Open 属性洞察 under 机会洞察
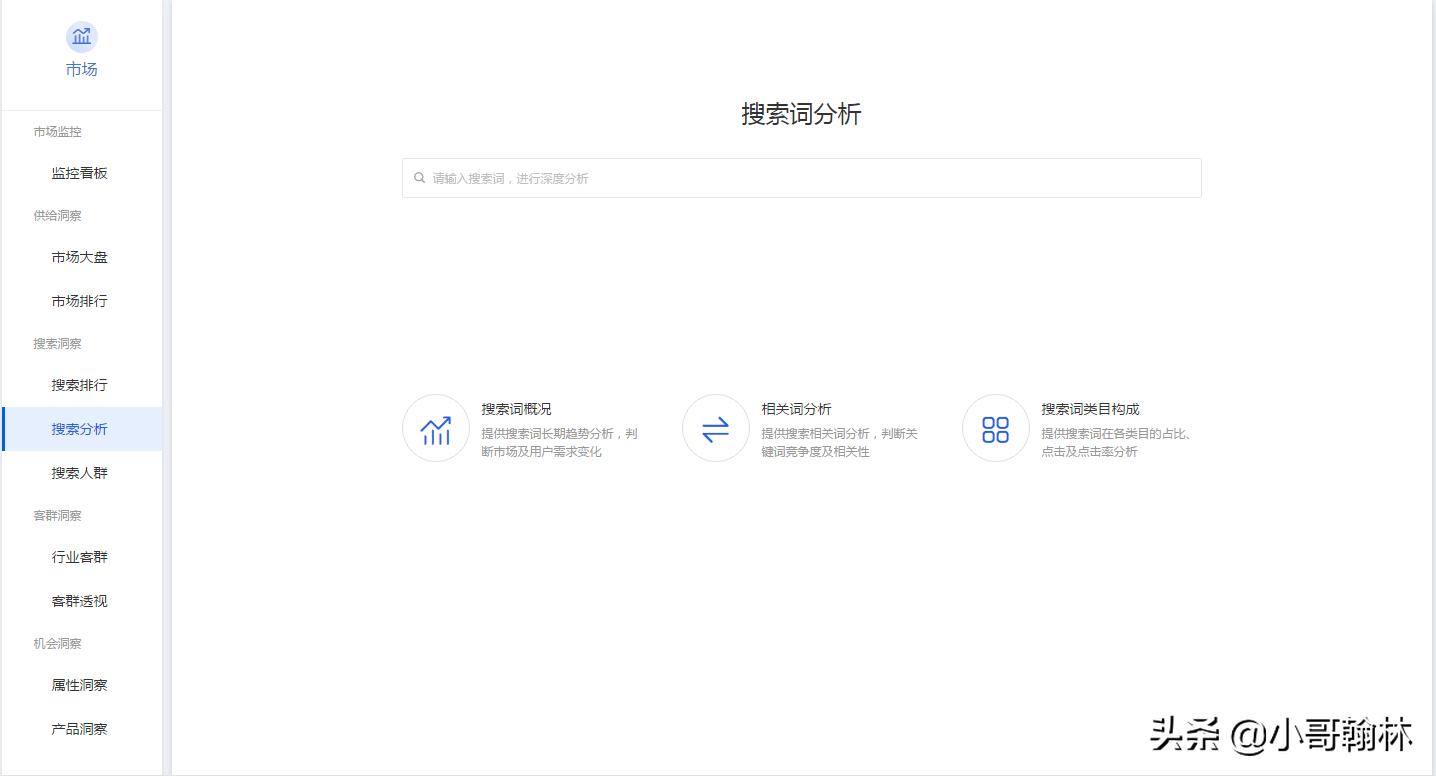Screen dimensions: 1436x776 [x=78, y=685]
